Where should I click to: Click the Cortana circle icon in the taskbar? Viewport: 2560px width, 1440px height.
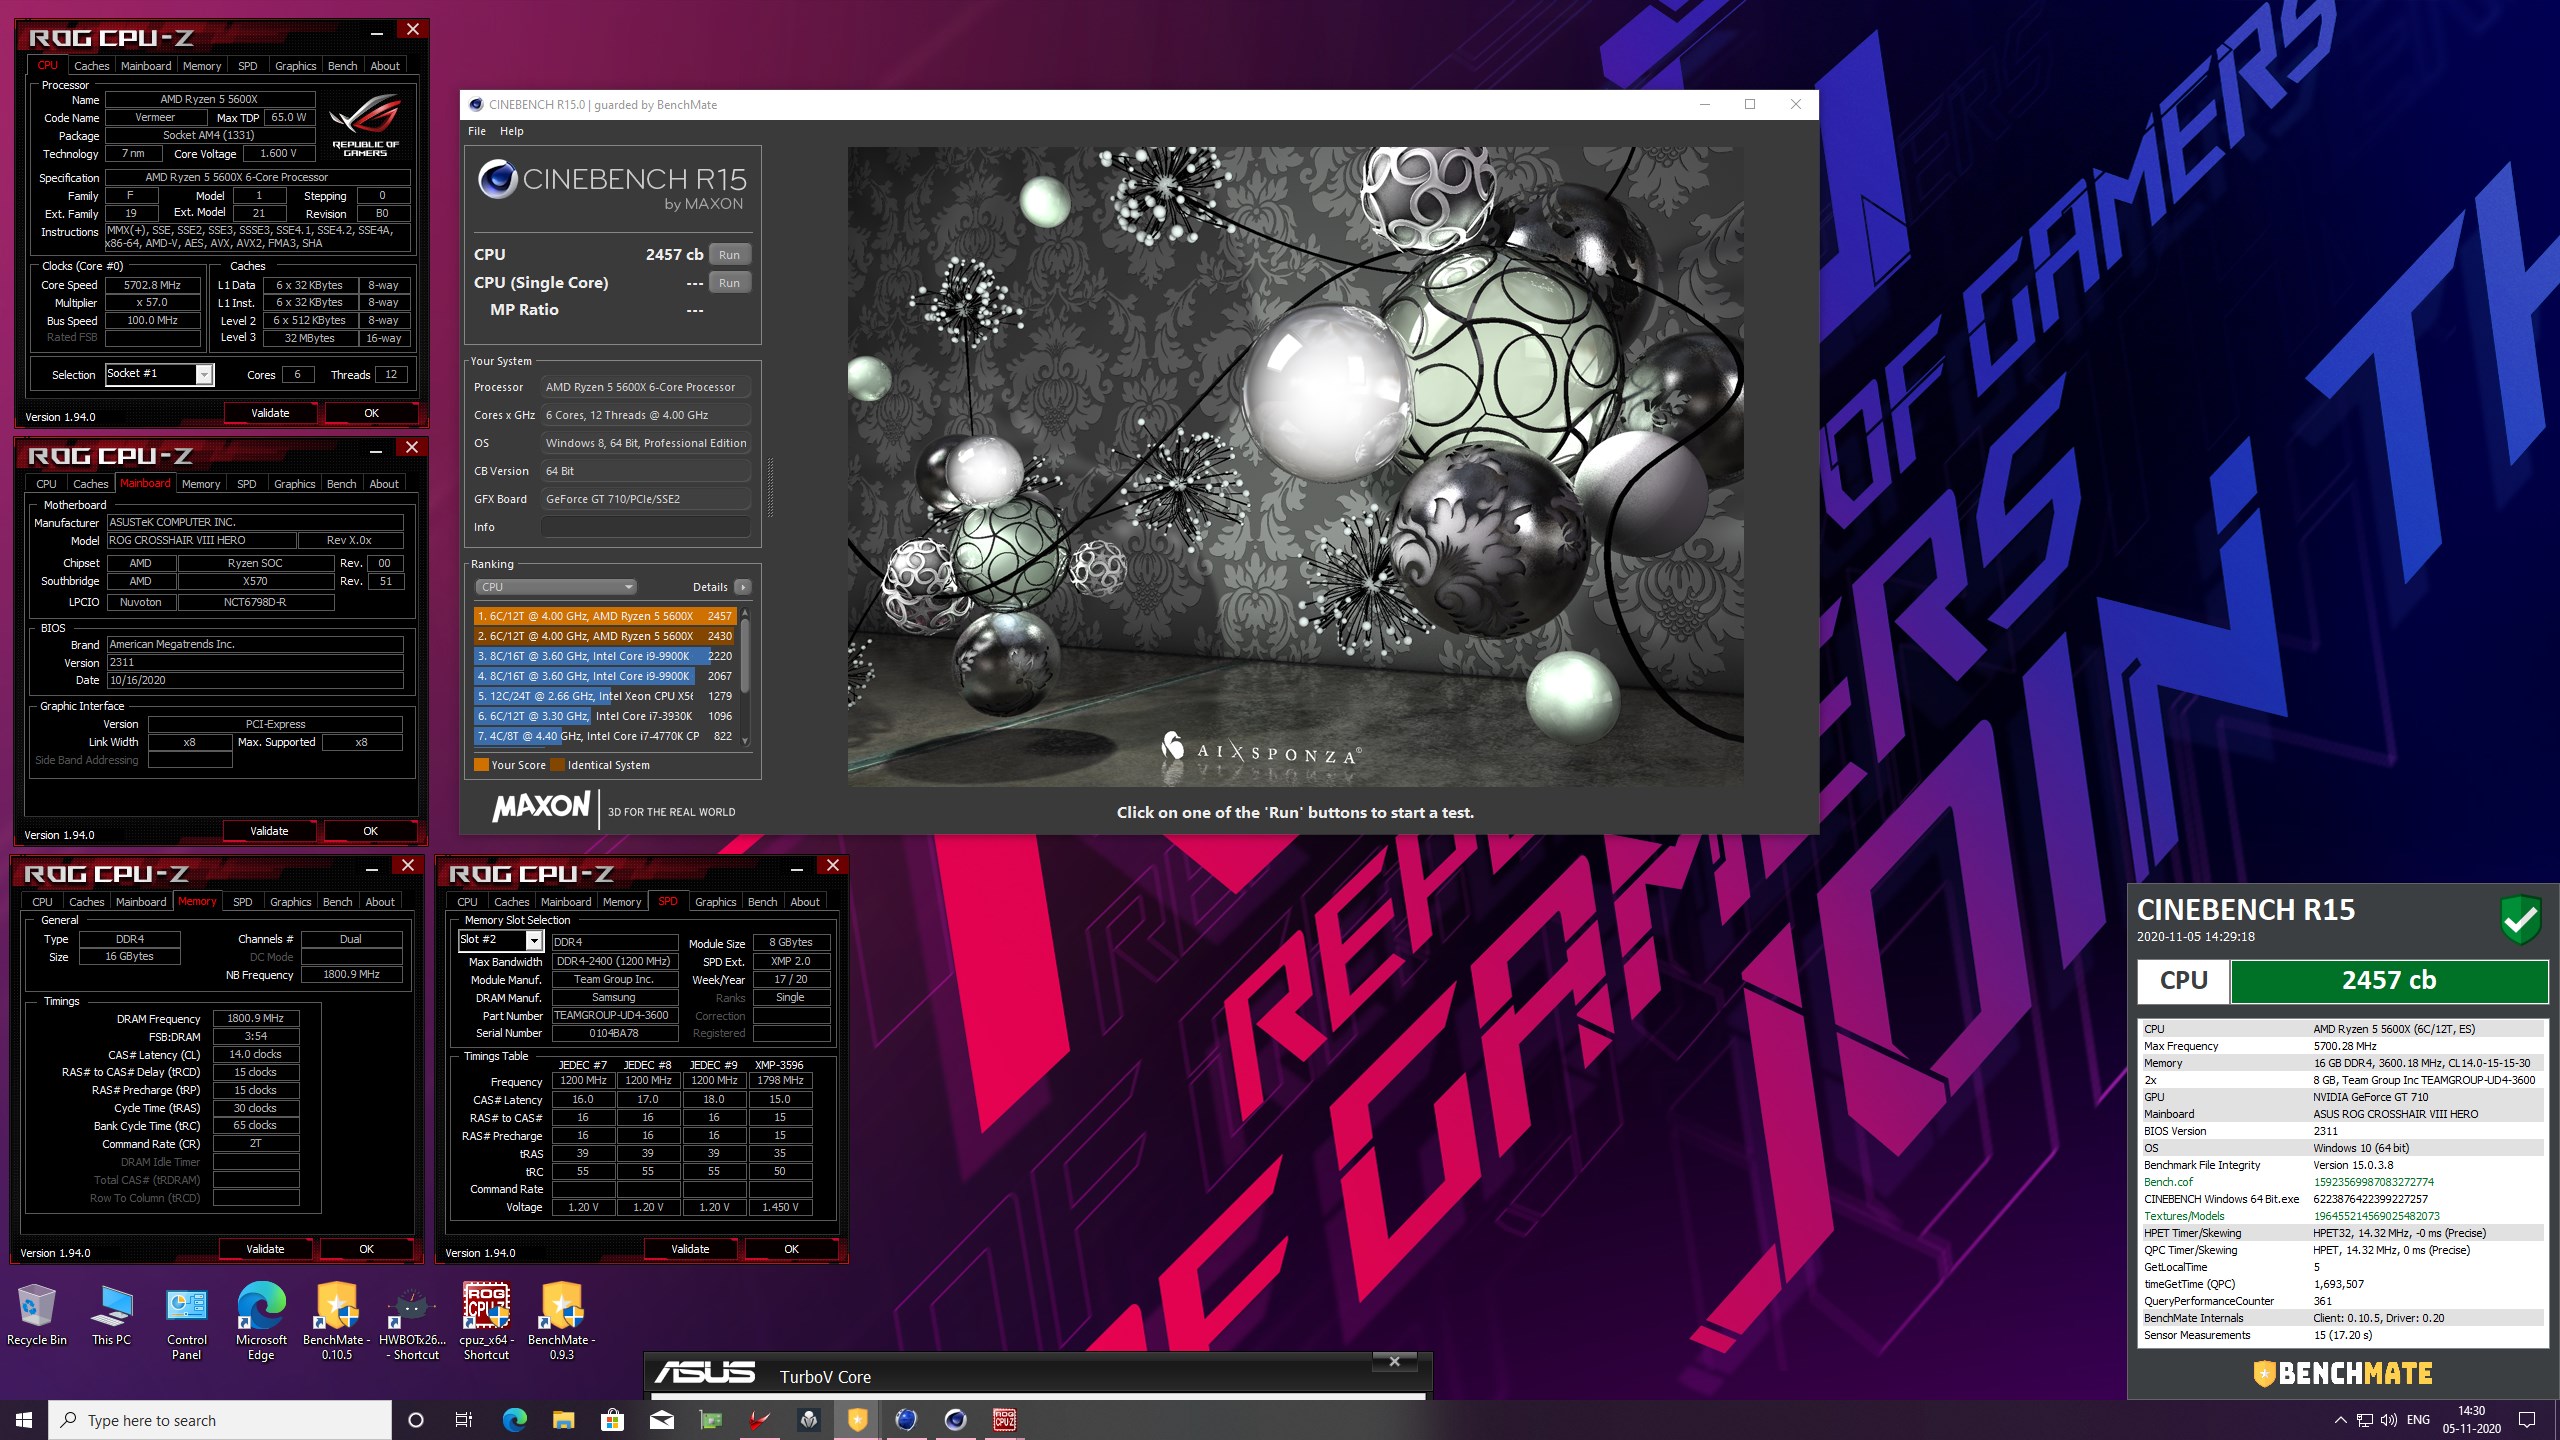pyautogui.click(x=416, y=1420)
